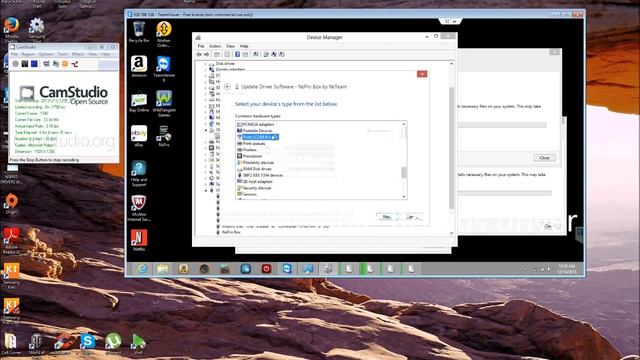
Task: Click the hardware types list scrollbar thumb
Action: (404, 172)
